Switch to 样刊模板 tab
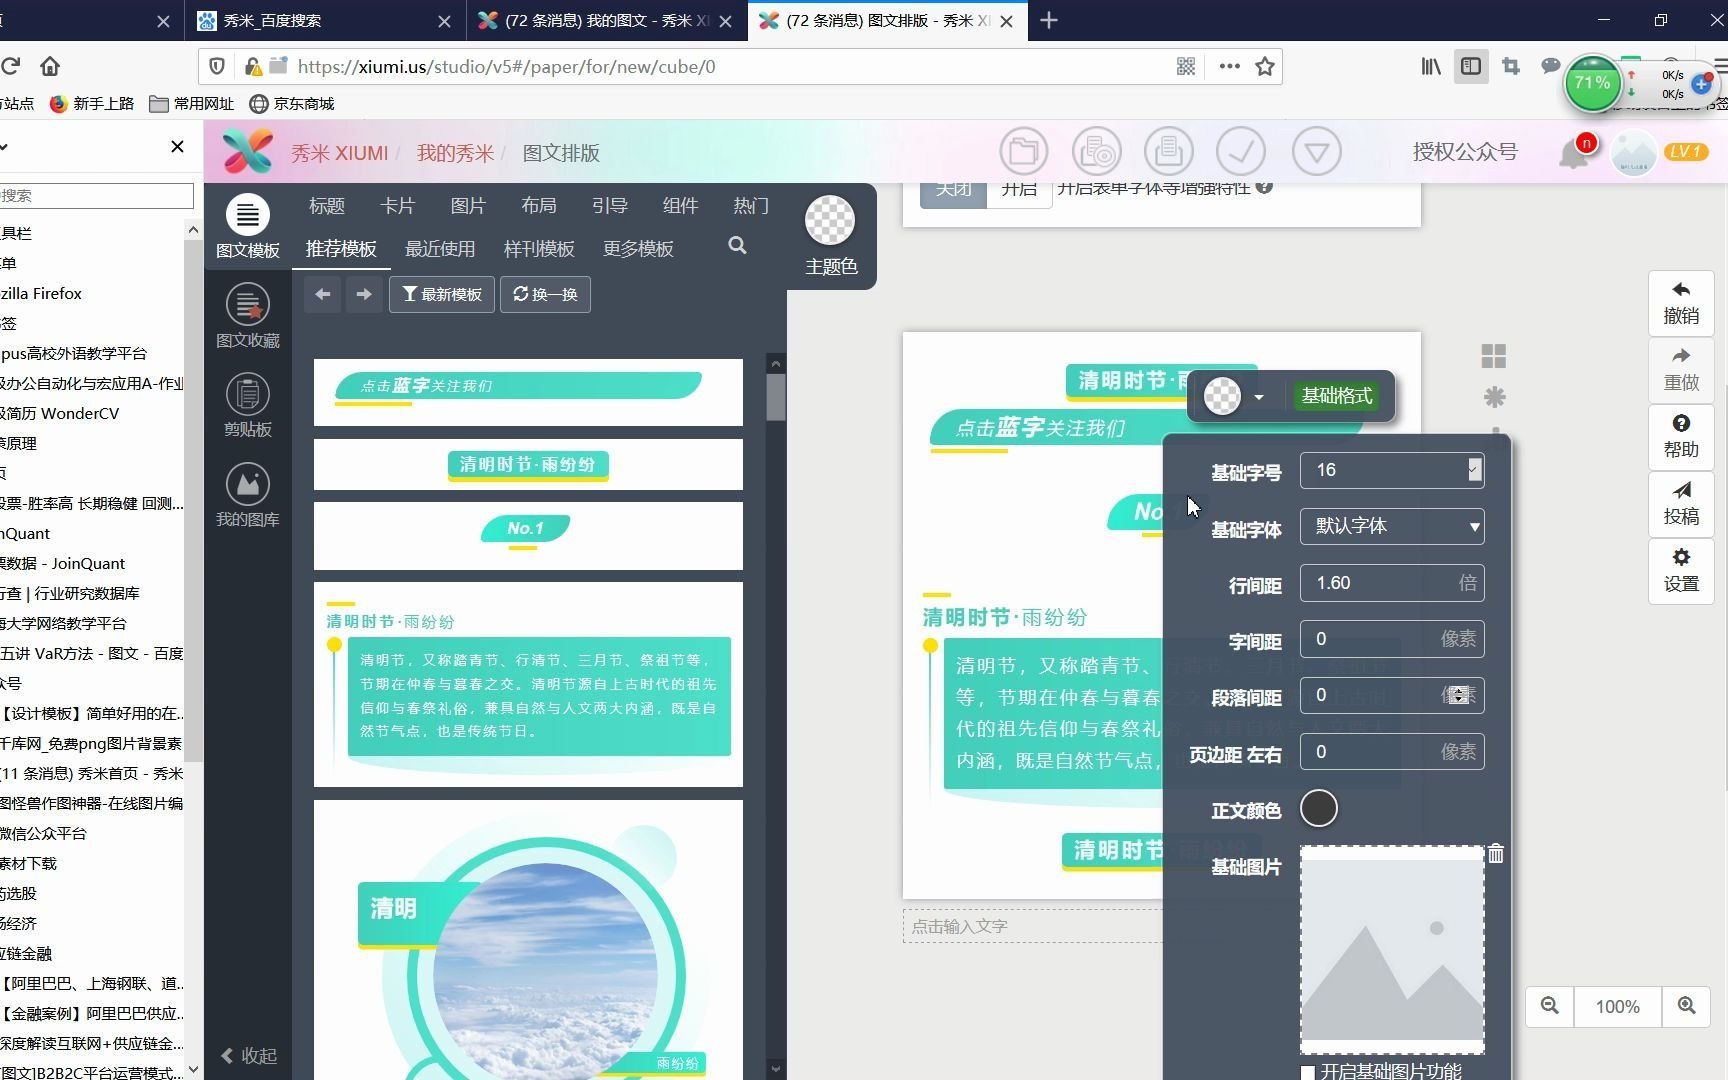This screenshot has height=1080, width=1728. click(x=539, y=248)
